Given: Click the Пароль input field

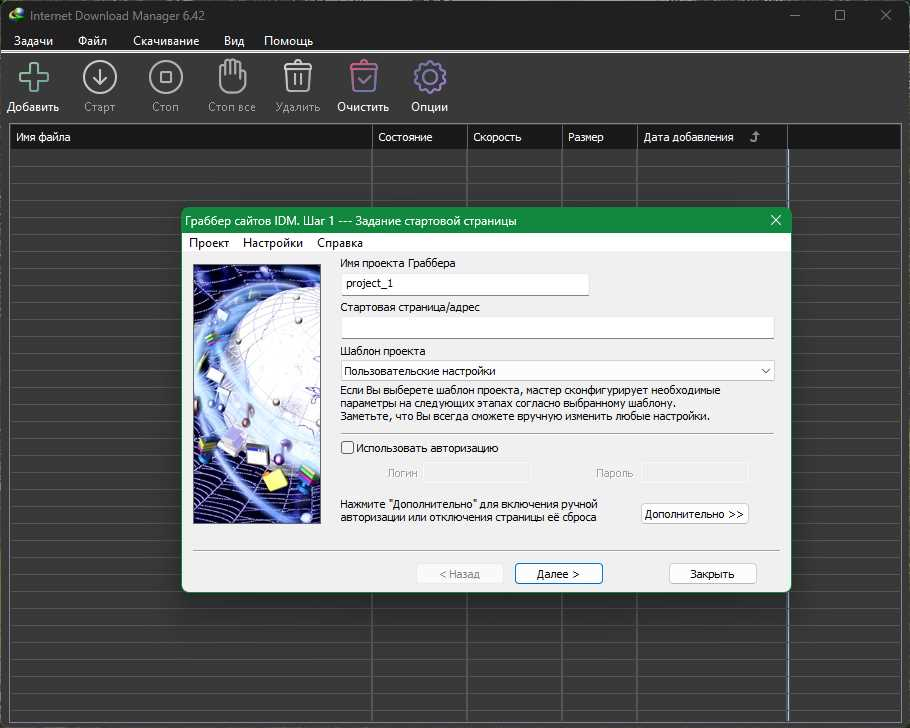Looking at the screenshot, I should coord(695,473).
